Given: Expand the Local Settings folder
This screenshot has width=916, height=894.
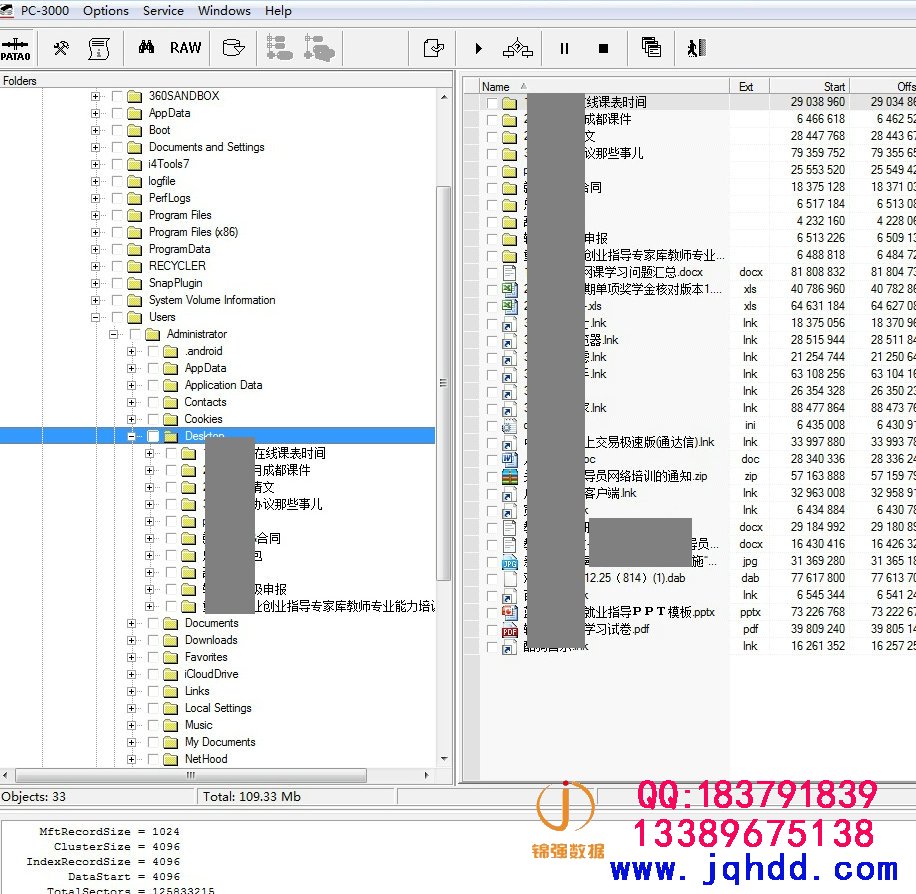Looking at the screenshot, I should pyautogui.click(x=131, y=708).
